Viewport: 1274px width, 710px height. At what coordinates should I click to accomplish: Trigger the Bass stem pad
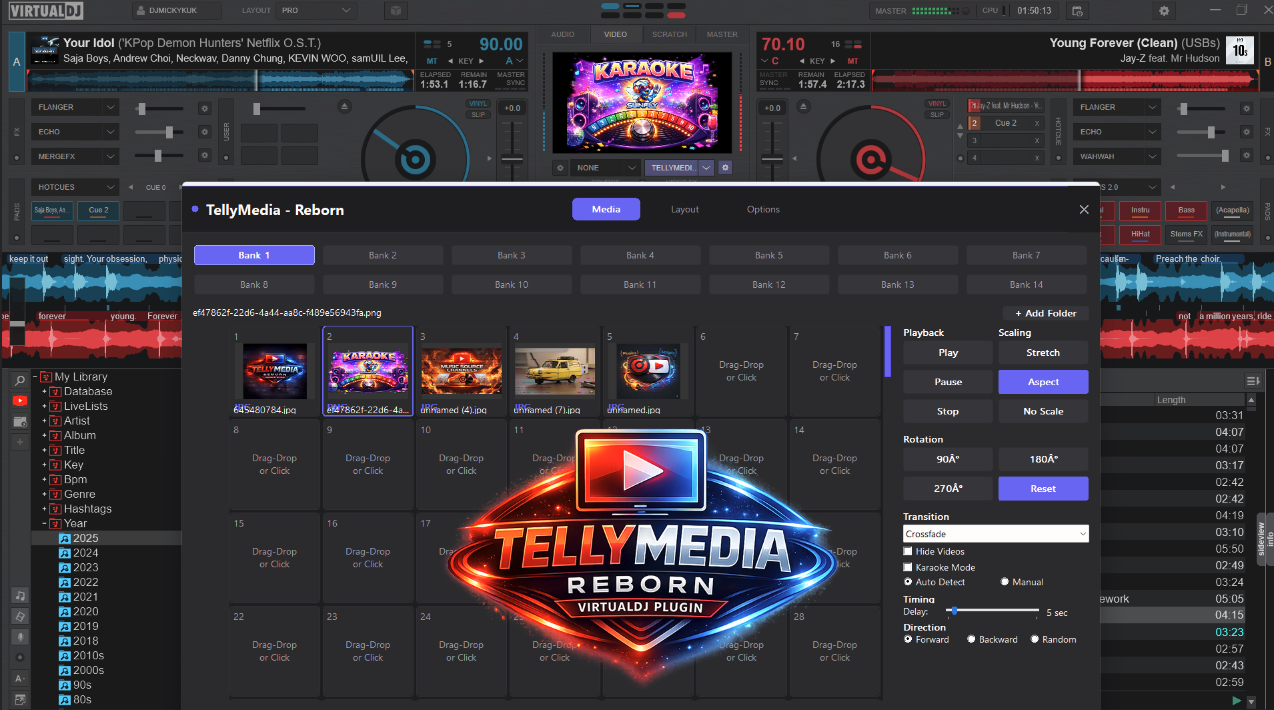coord(1186,211)
